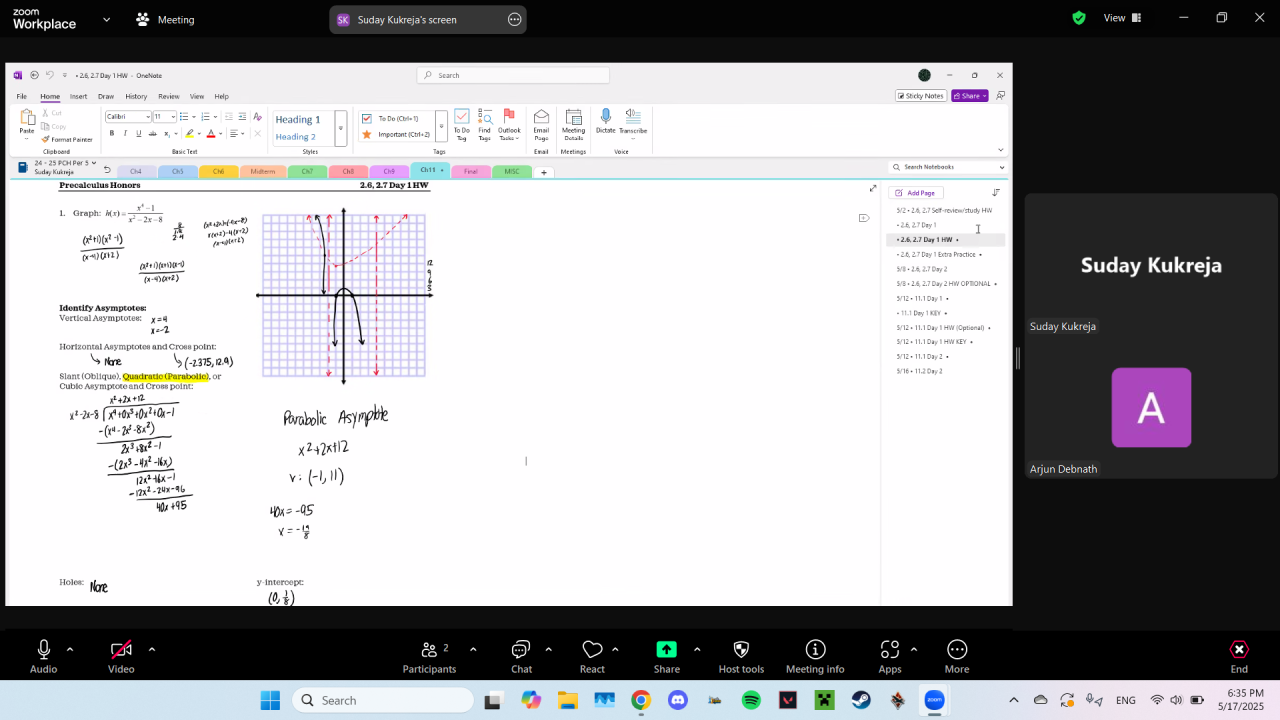1280x720 pixels.
Task: Open the Apps panel
Action: 889,656
